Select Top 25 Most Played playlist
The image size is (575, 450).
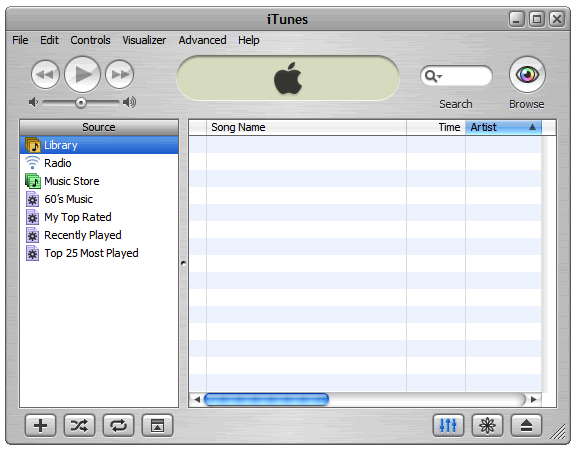(x=99, y=253)
